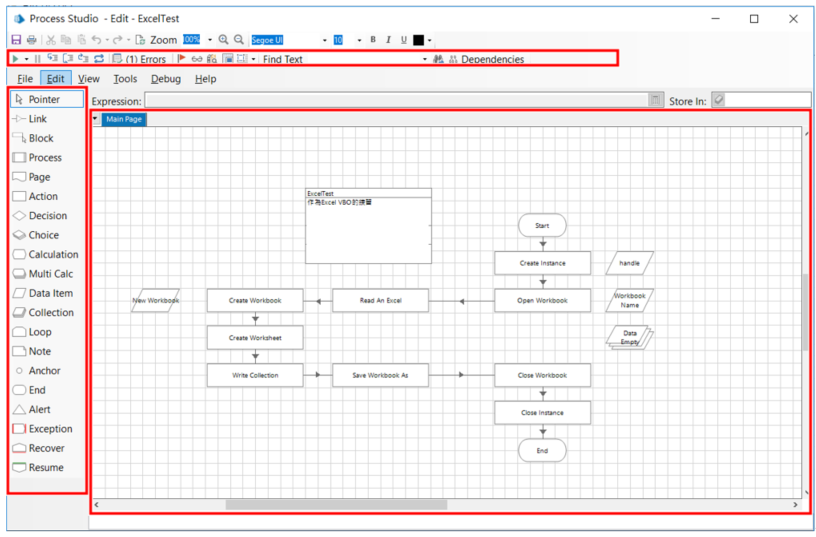The height and width of the screenshot is (537, 816).
Task: Open the Help menu
Action: (x=205, y=79)
